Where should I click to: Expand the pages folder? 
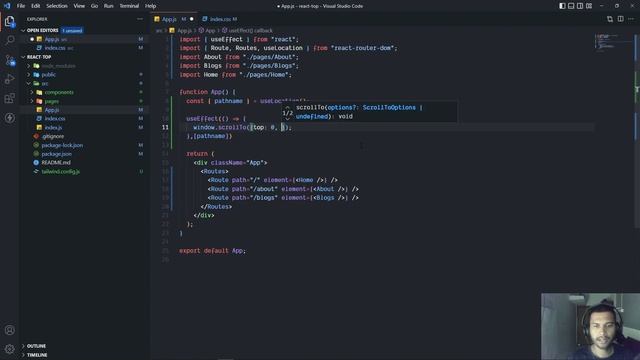[32, 101]
